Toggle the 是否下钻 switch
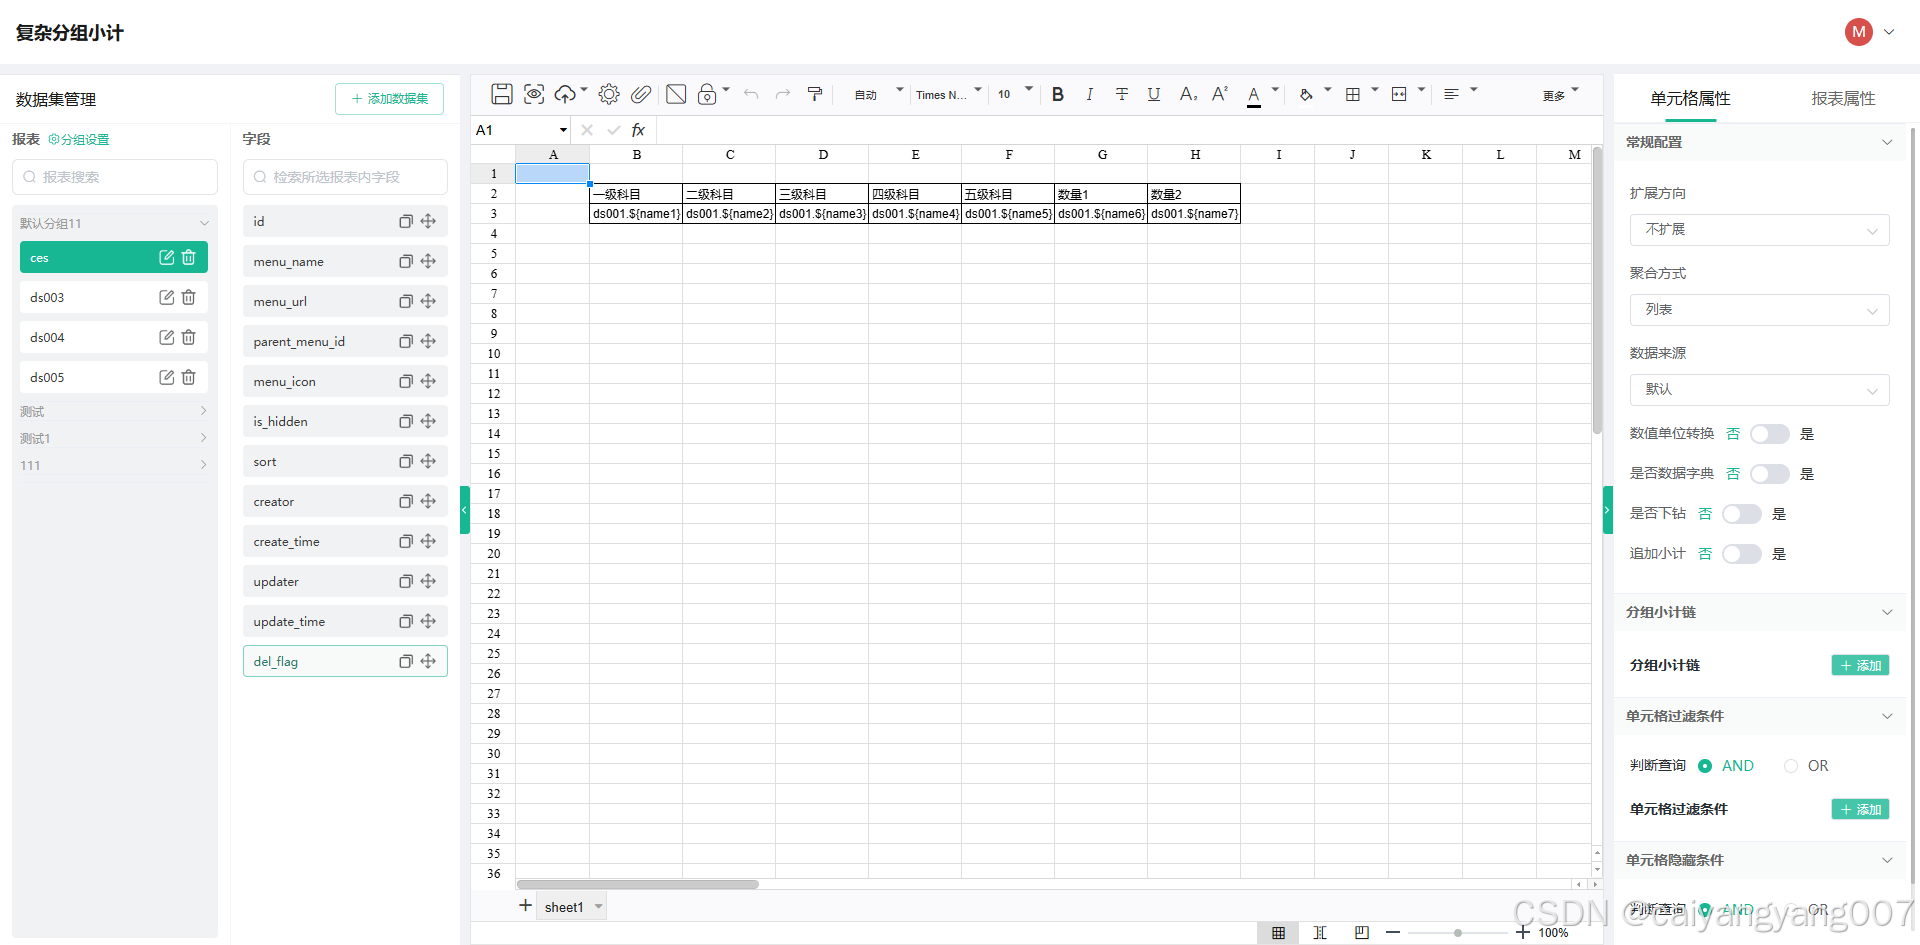The width and height of the screenshot is (1920, 945). tap(1741, 513)
